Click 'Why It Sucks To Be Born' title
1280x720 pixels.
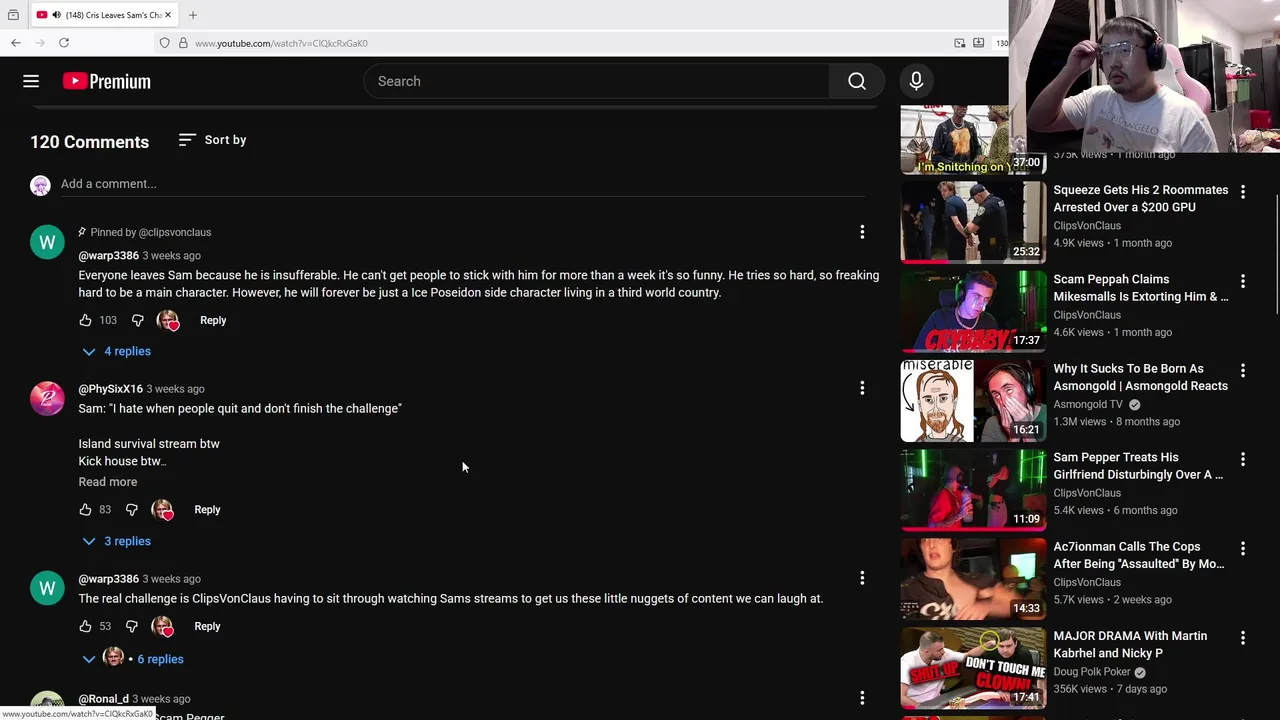(x=1140, y=377)
